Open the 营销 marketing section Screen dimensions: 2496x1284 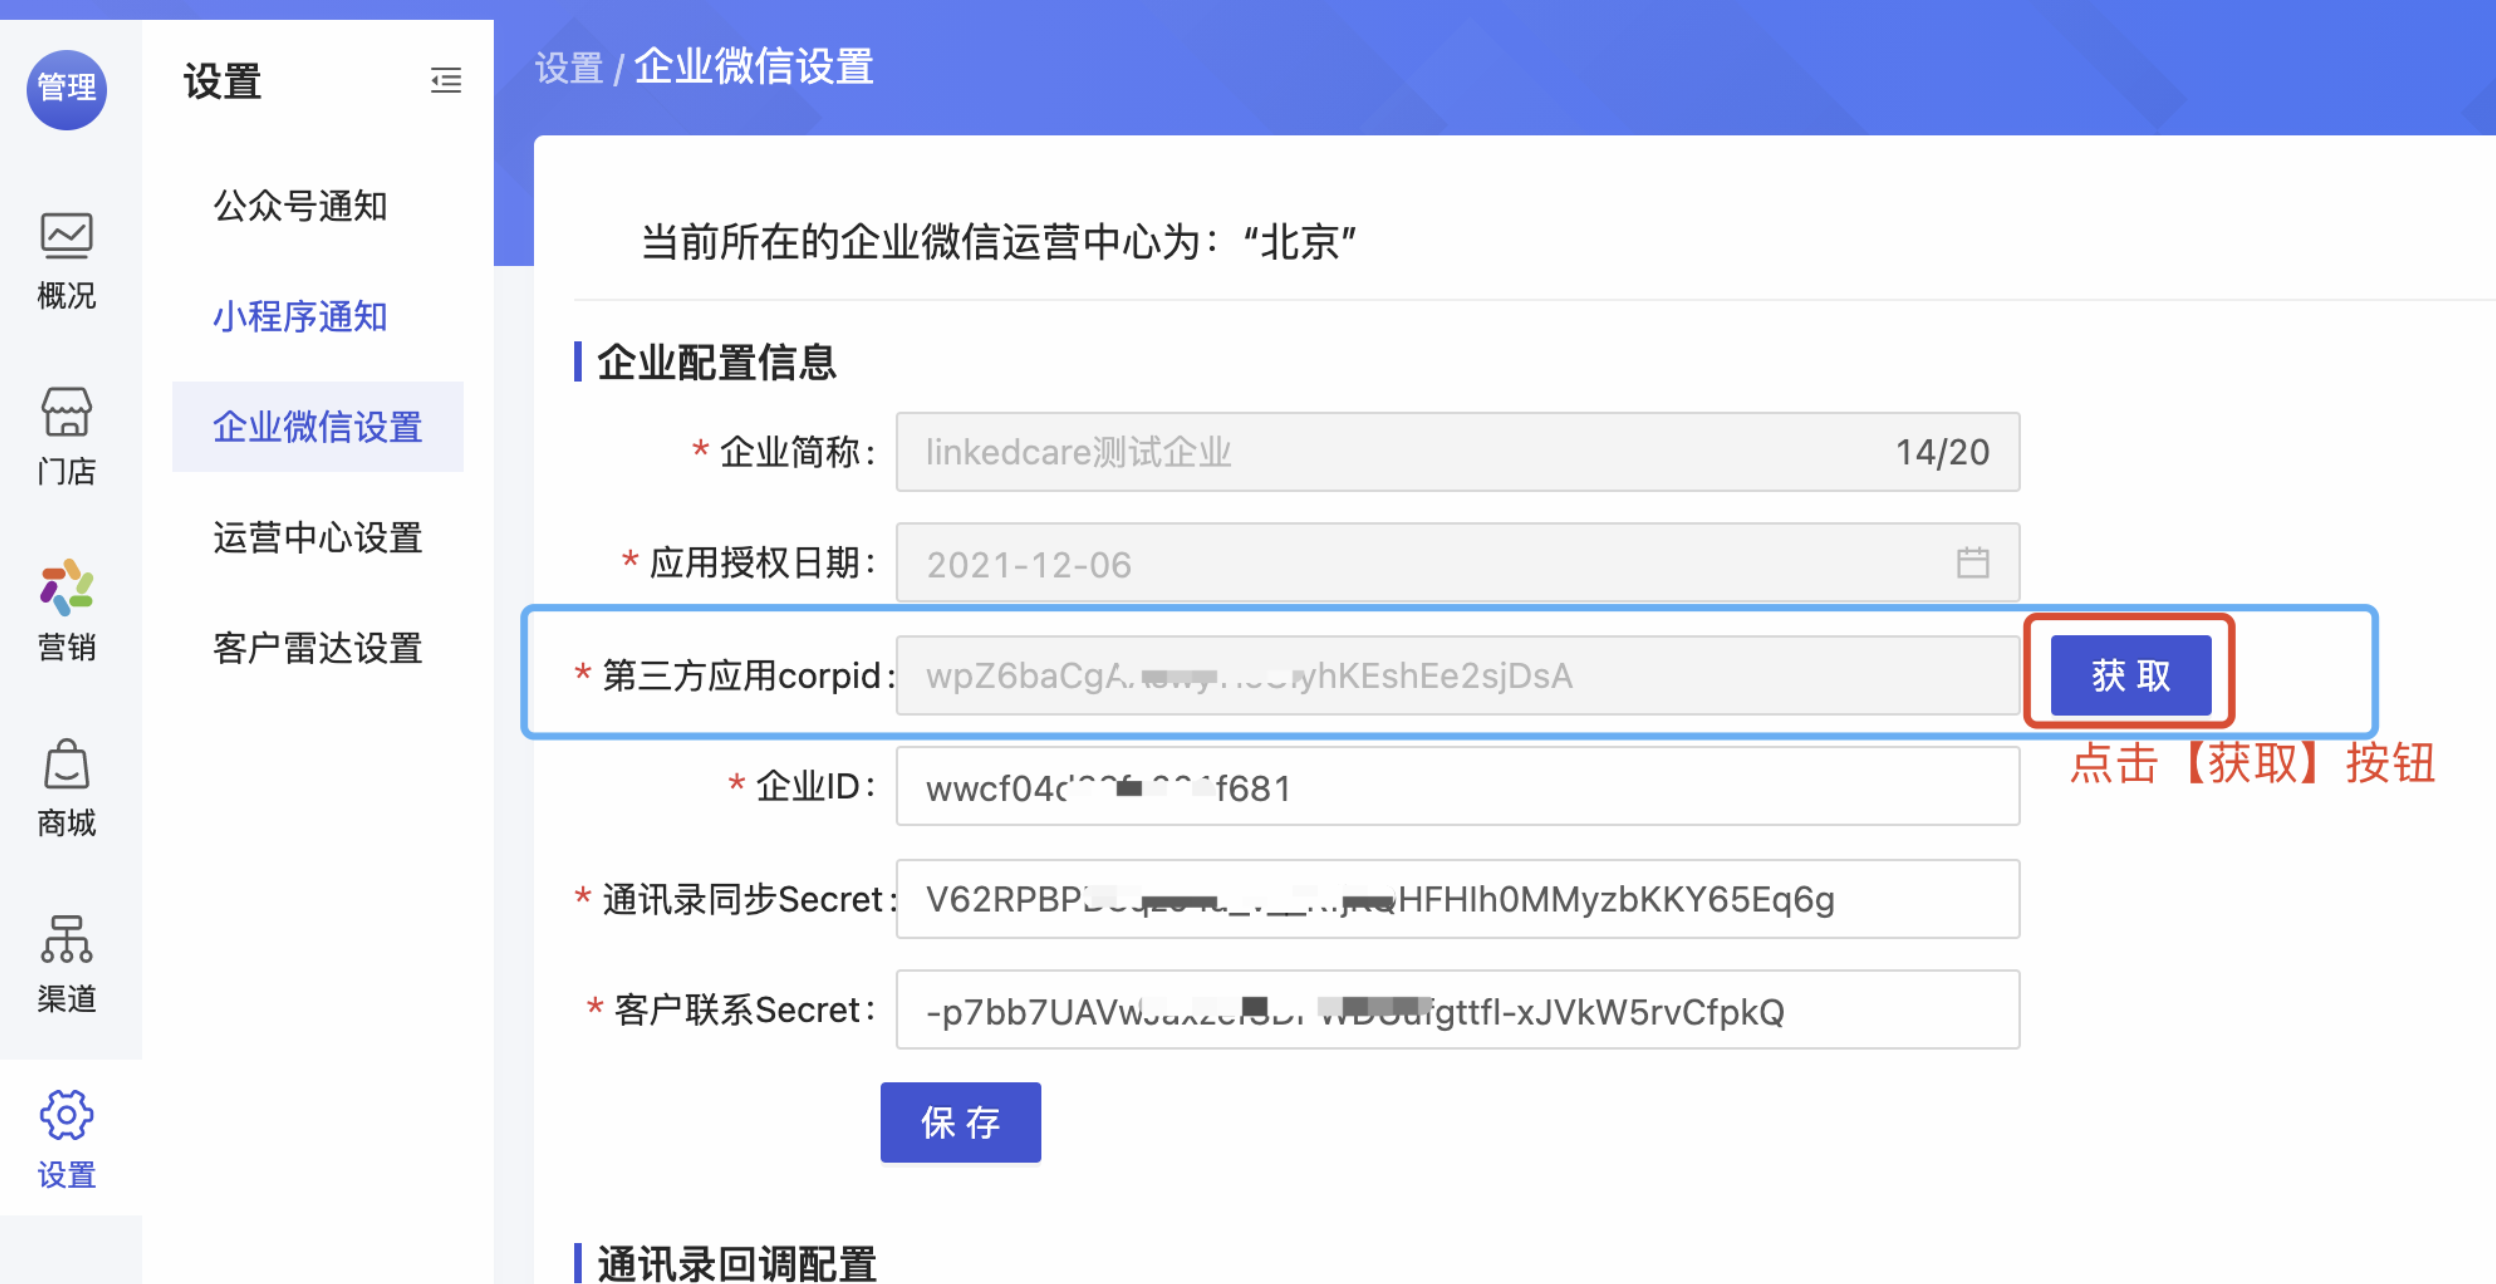pos(66,612)
